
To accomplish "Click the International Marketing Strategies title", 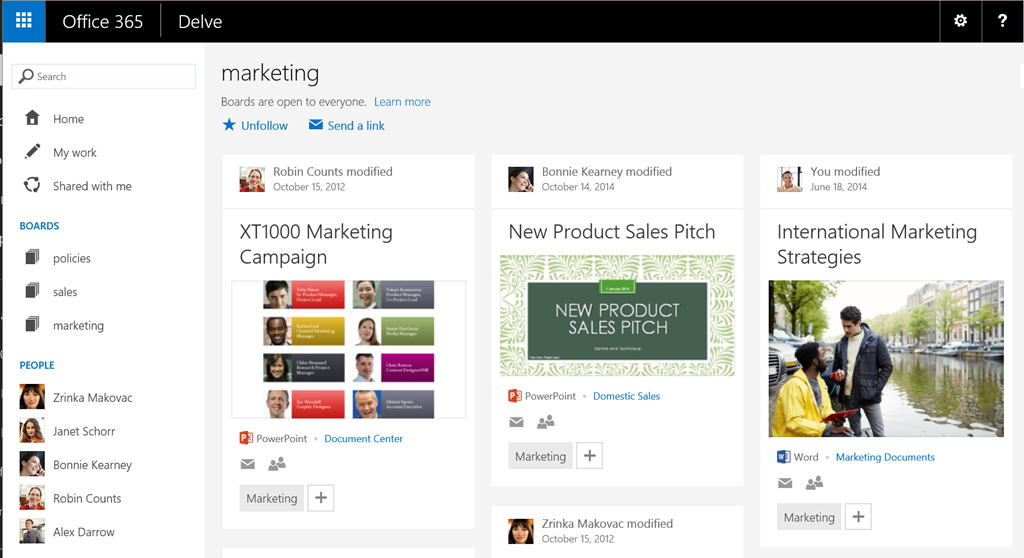I will 877,244.
